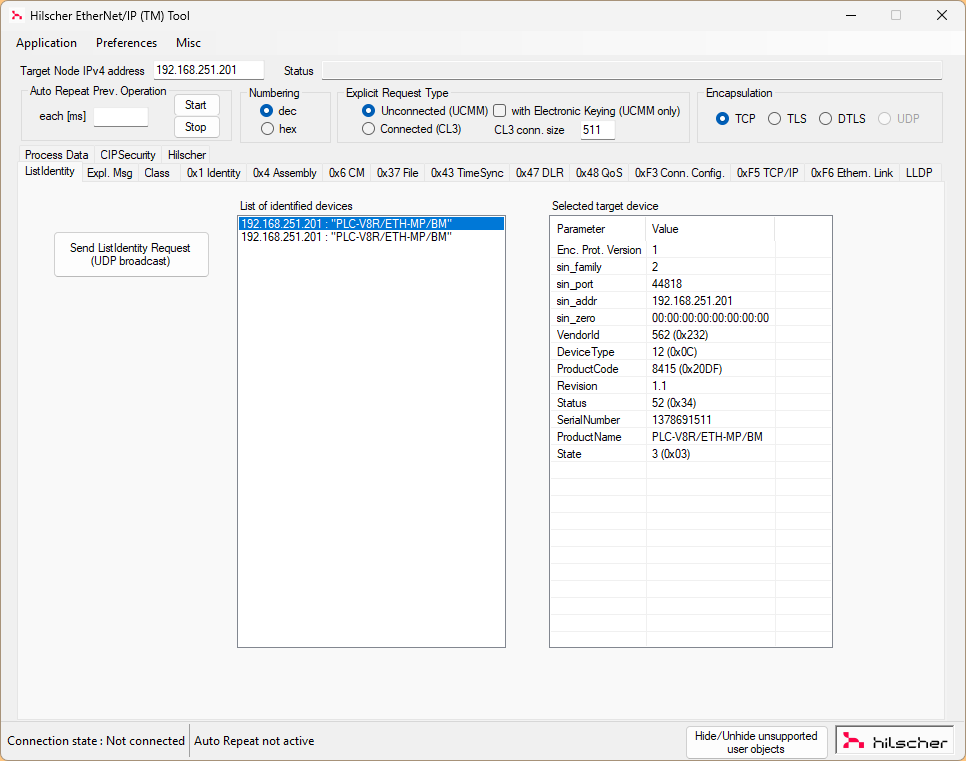966x761 pixels.
Task: Select the ListIdentity tab
Action: [49, 171]
